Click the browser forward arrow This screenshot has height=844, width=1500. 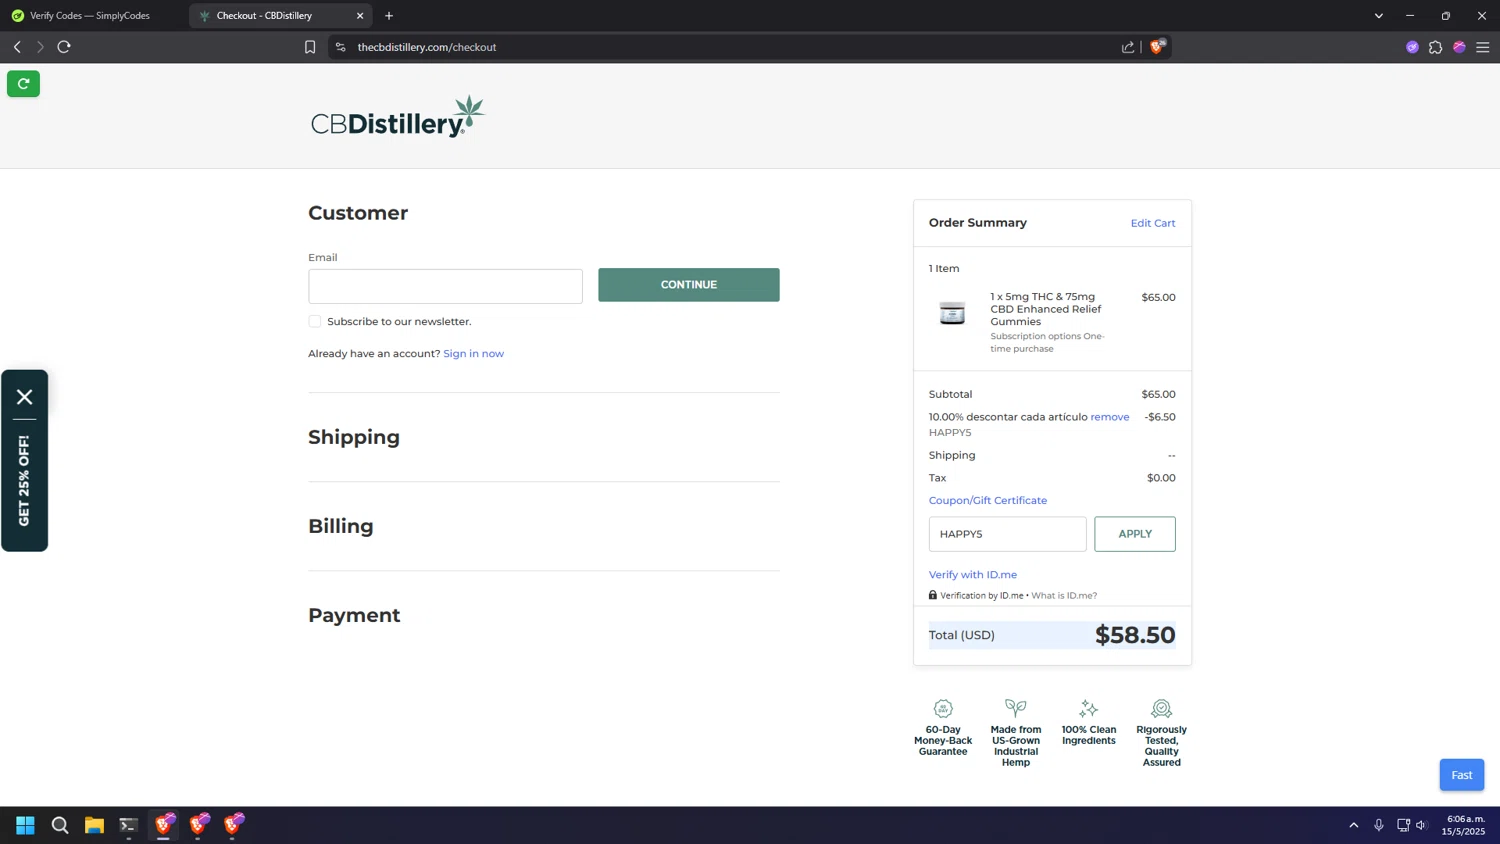tap(40, 47)
